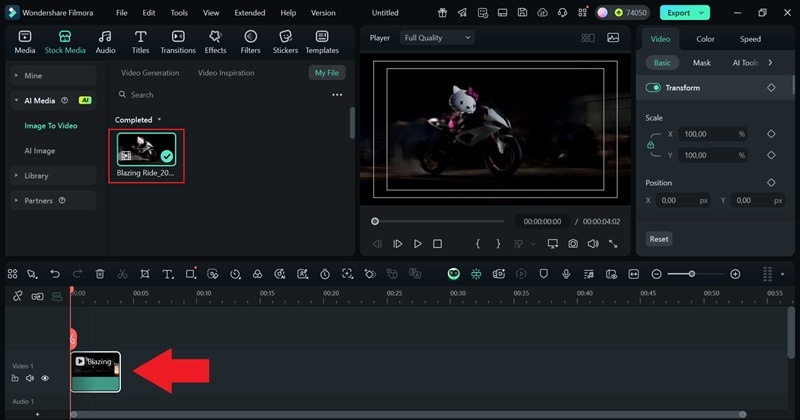
Task: Click the camera snapshot icon
Action: coord(573,244)
